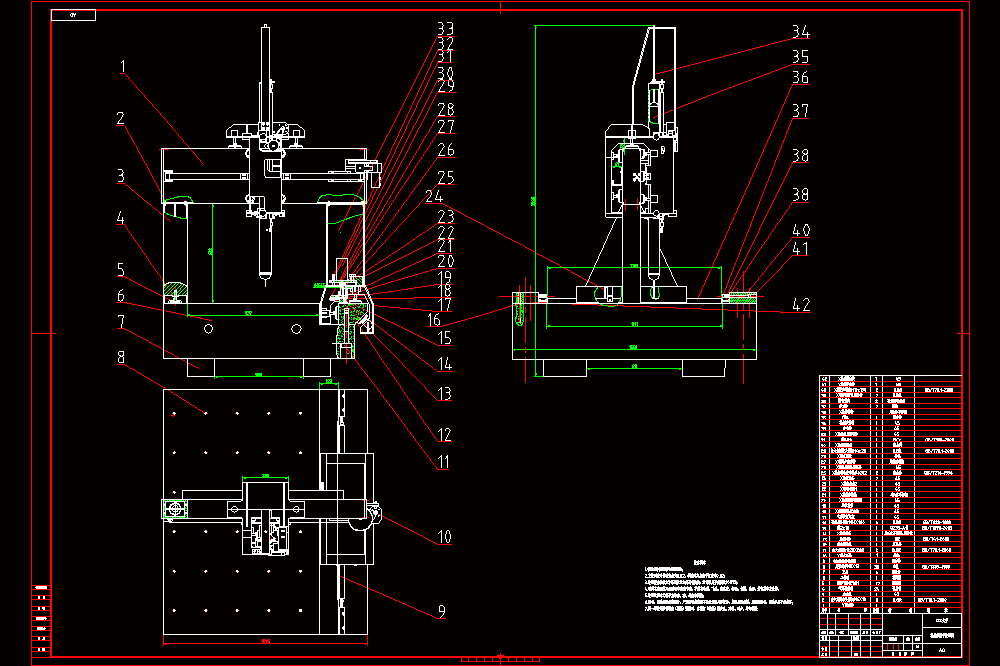Click part callout number 7
Viewport: 1000px width, 666px height.
point(121,322)
